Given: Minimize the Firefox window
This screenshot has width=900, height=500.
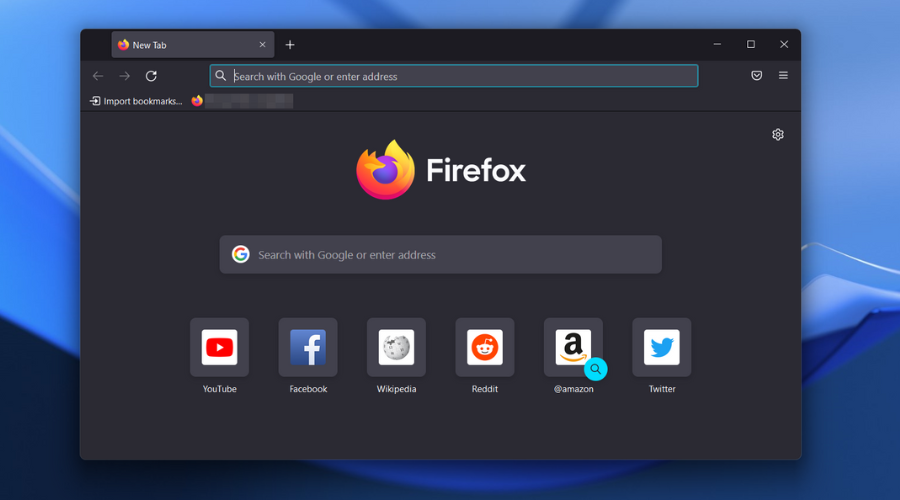Looking at the screenshot, I should click(717, 44).
